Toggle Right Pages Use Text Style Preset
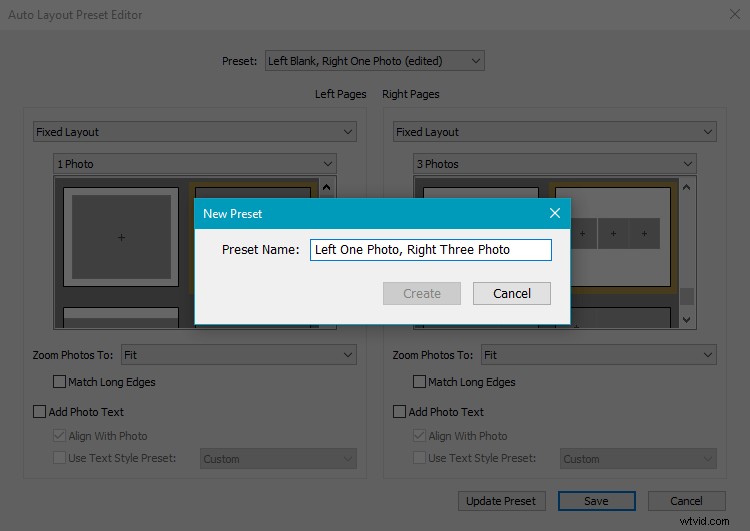The image size is (750, 531). coord(419,458)
